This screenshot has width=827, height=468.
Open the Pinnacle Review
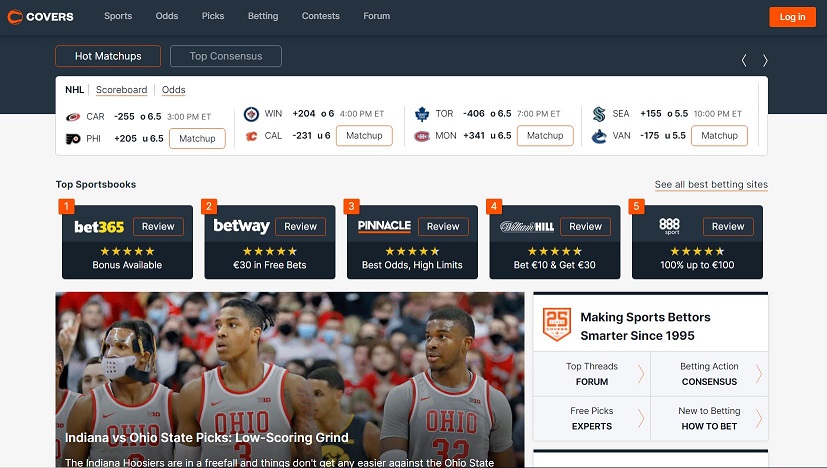point(443,226)
